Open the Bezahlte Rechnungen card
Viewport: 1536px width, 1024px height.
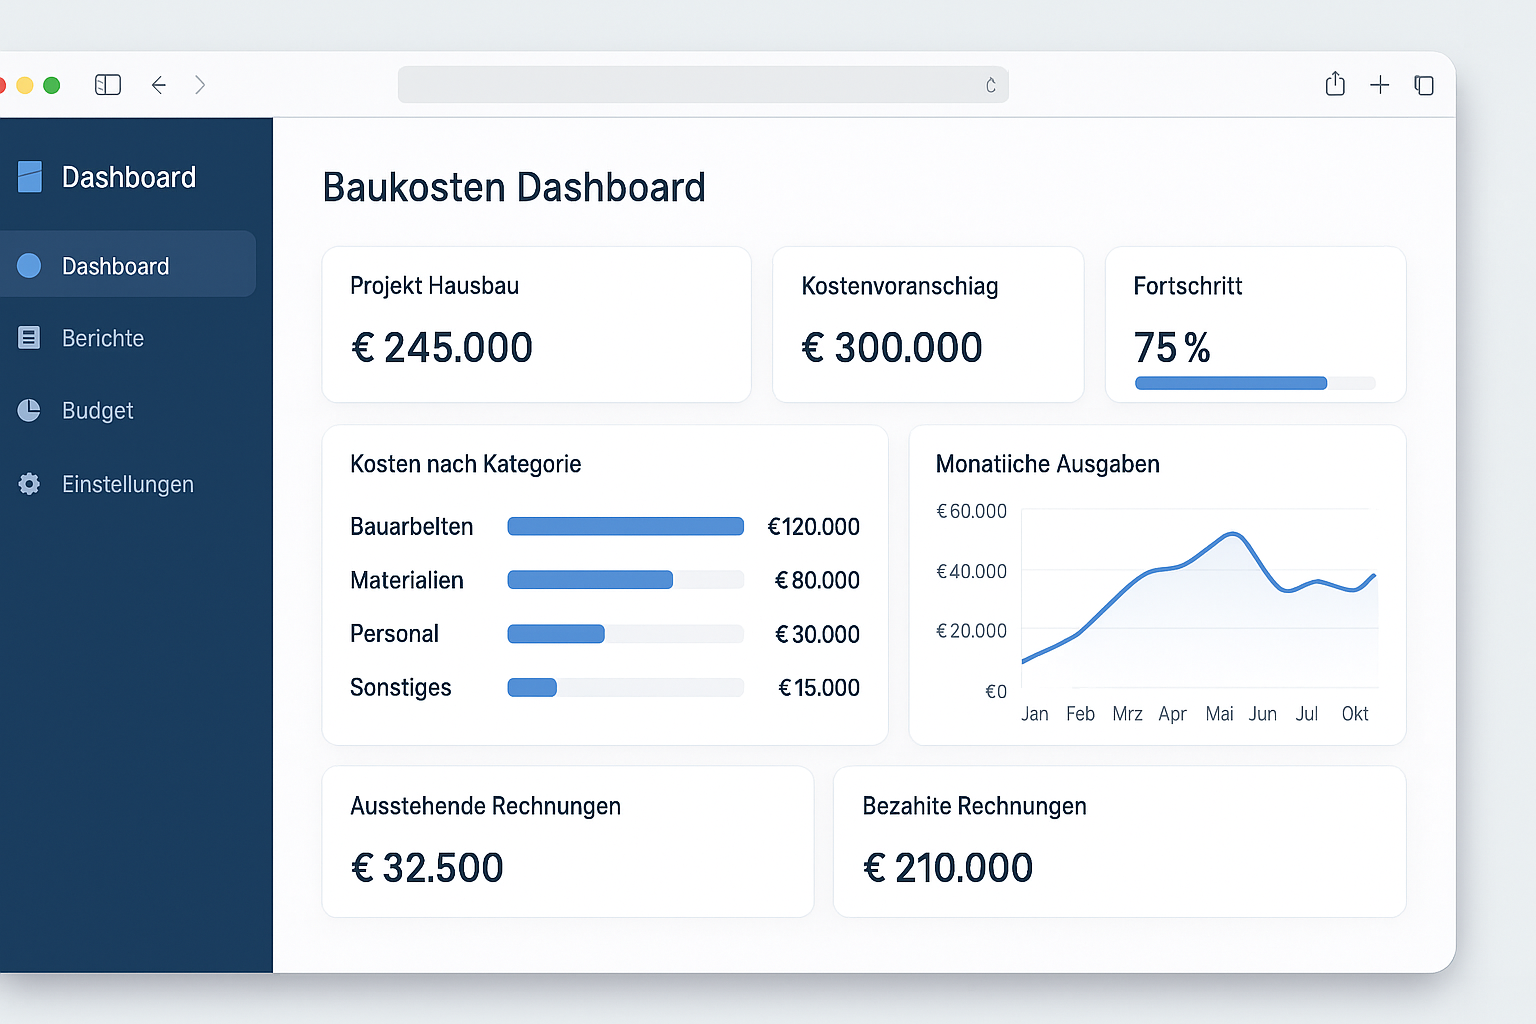click(1120, 841)
